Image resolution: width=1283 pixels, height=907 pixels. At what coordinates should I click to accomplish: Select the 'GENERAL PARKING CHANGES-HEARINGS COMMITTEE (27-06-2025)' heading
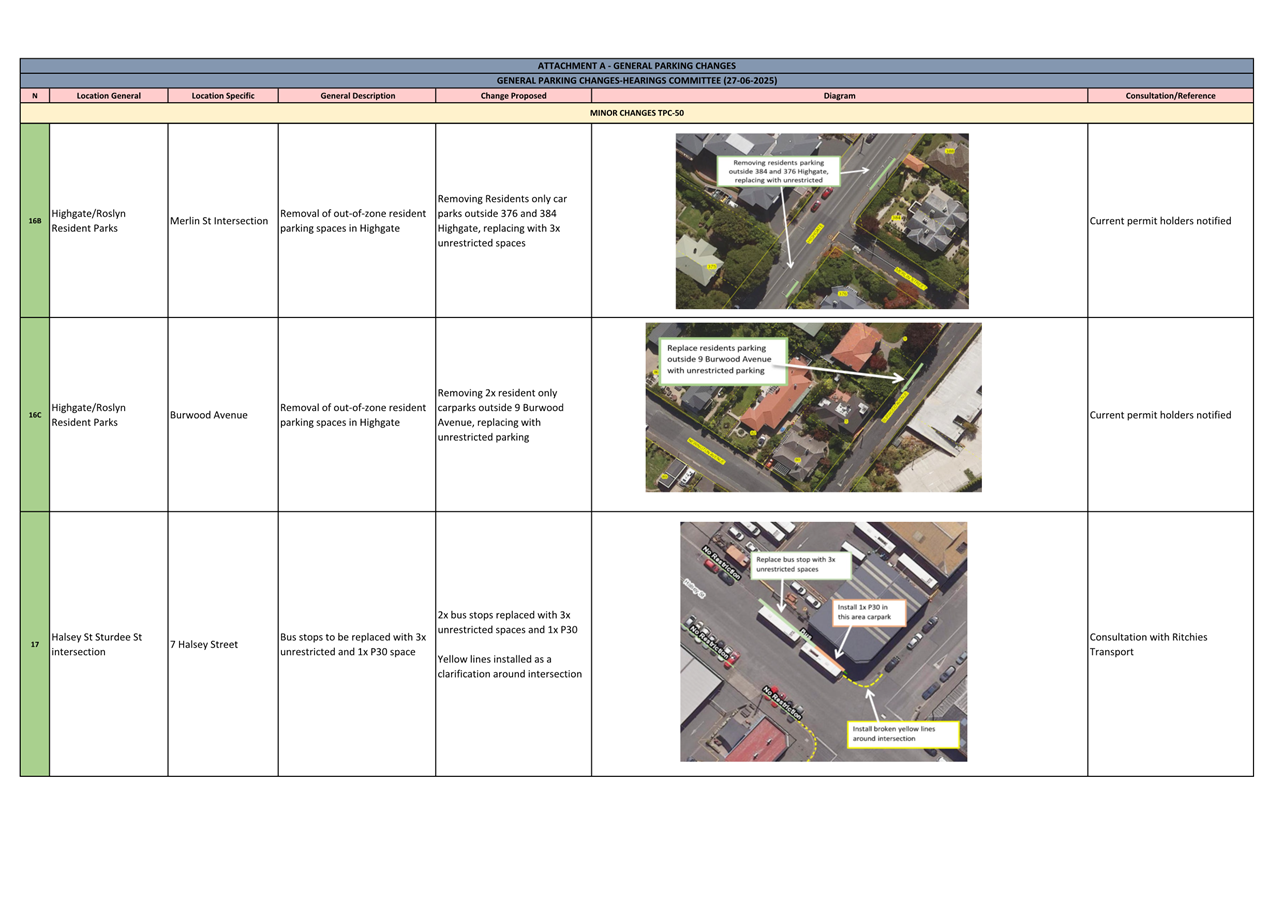636,81
